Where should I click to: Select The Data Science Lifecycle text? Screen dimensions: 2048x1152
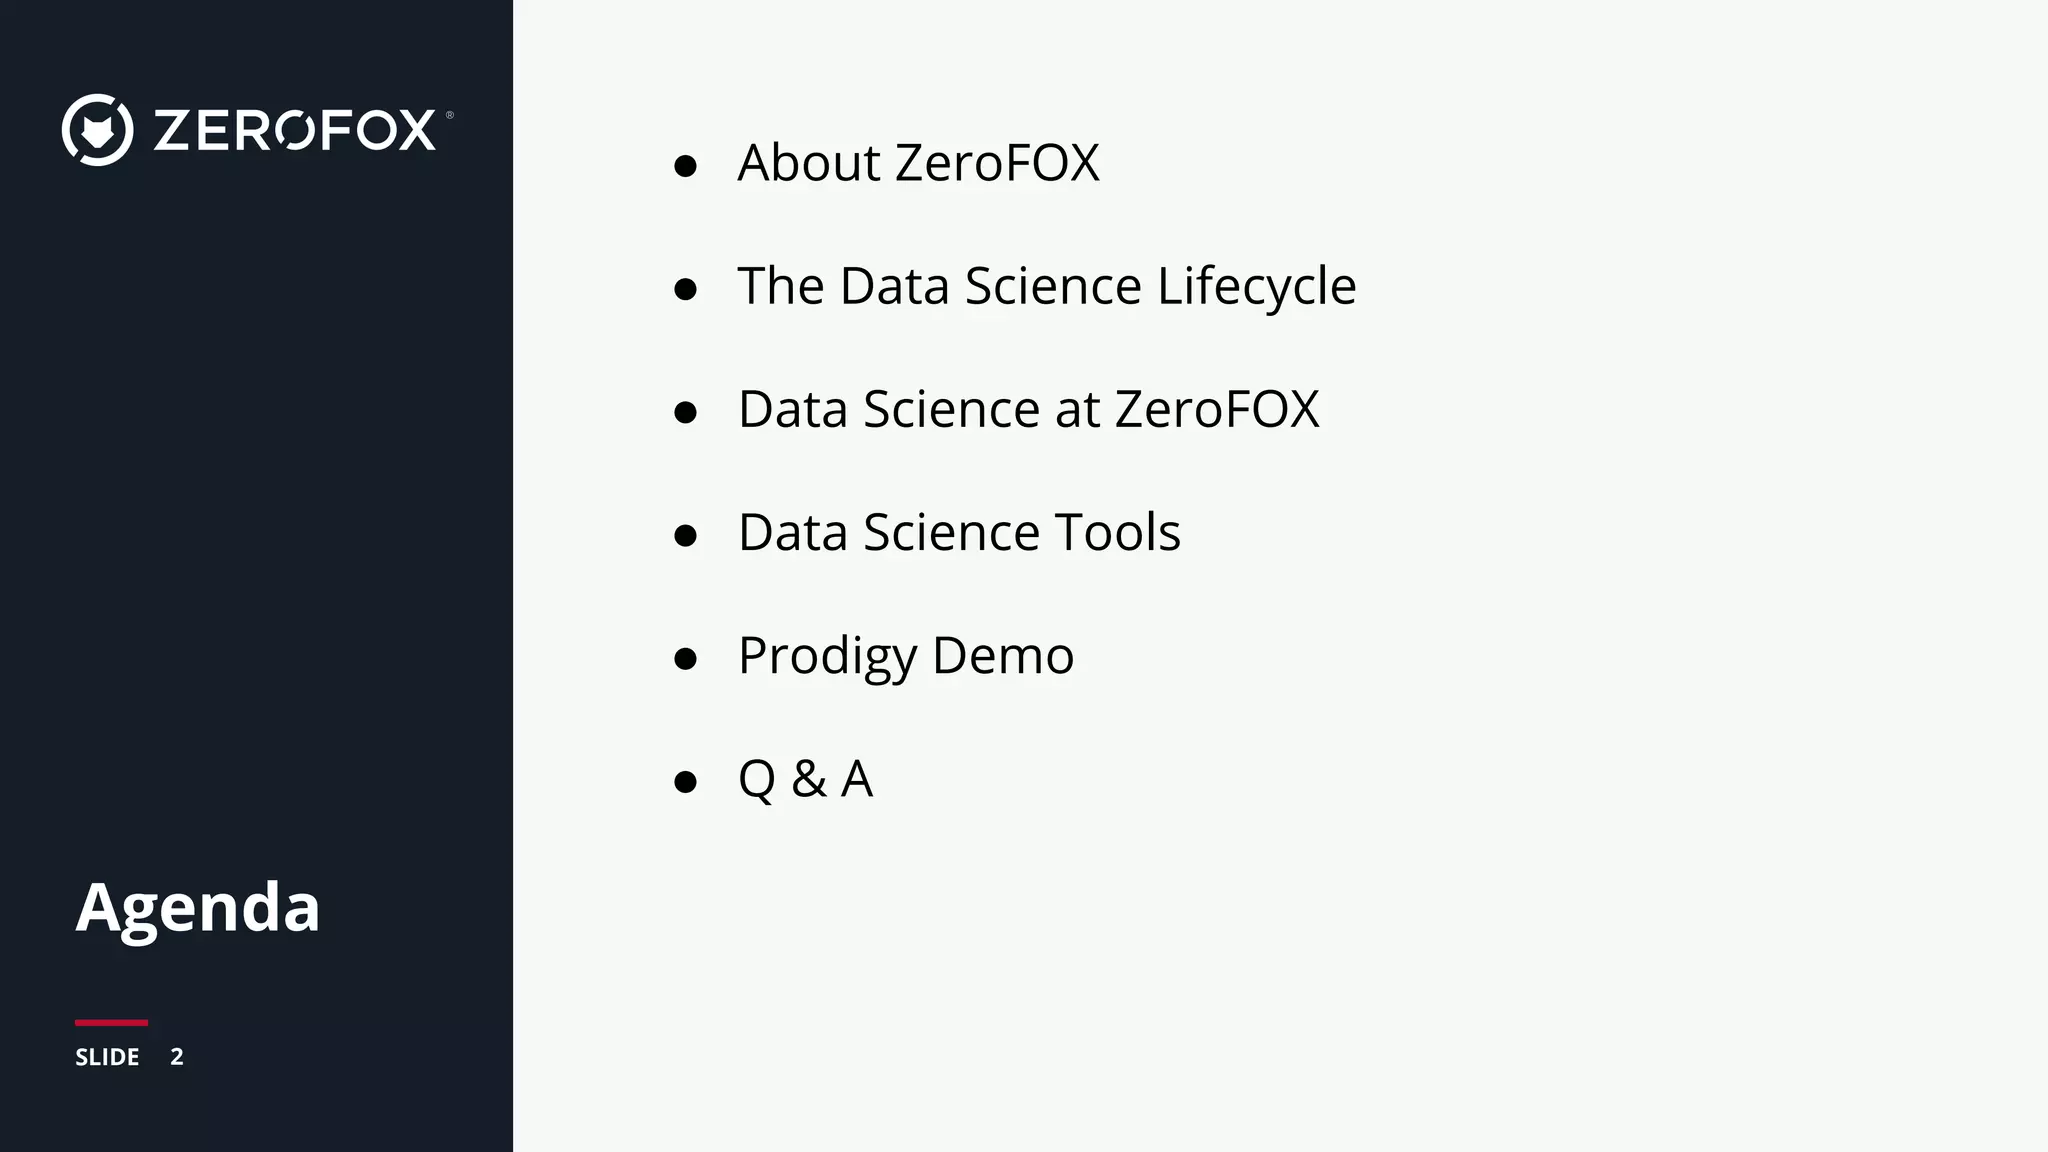coord(1046,287)
